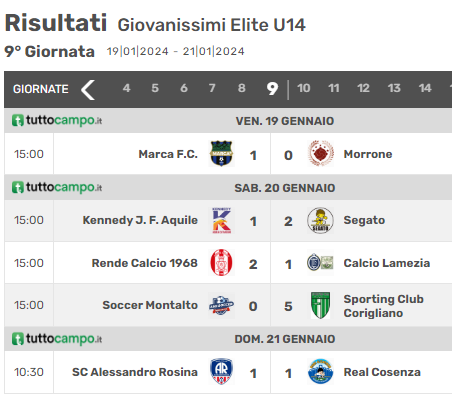Jump to giornata 14
The image size is (452, 412).
[x=425, y=88]
